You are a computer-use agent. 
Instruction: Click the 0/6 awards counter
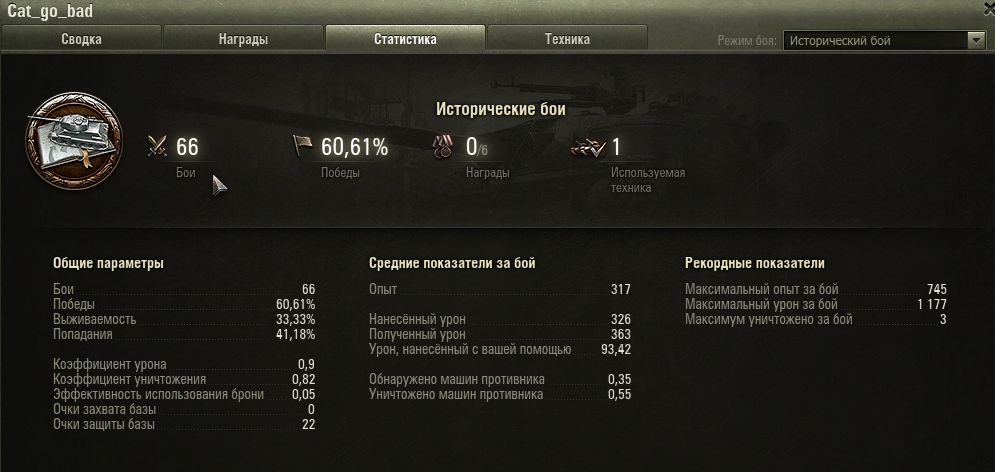(477, 147)
